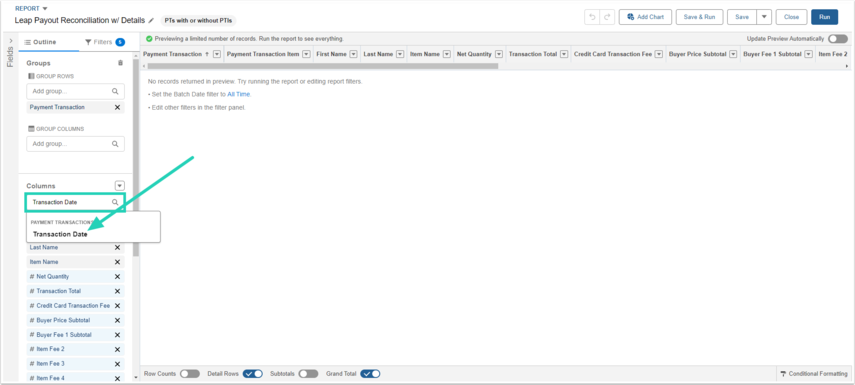Remove Item Fee 2 column with X
Screen dimensions: 855x385
[x=117, y=349]
